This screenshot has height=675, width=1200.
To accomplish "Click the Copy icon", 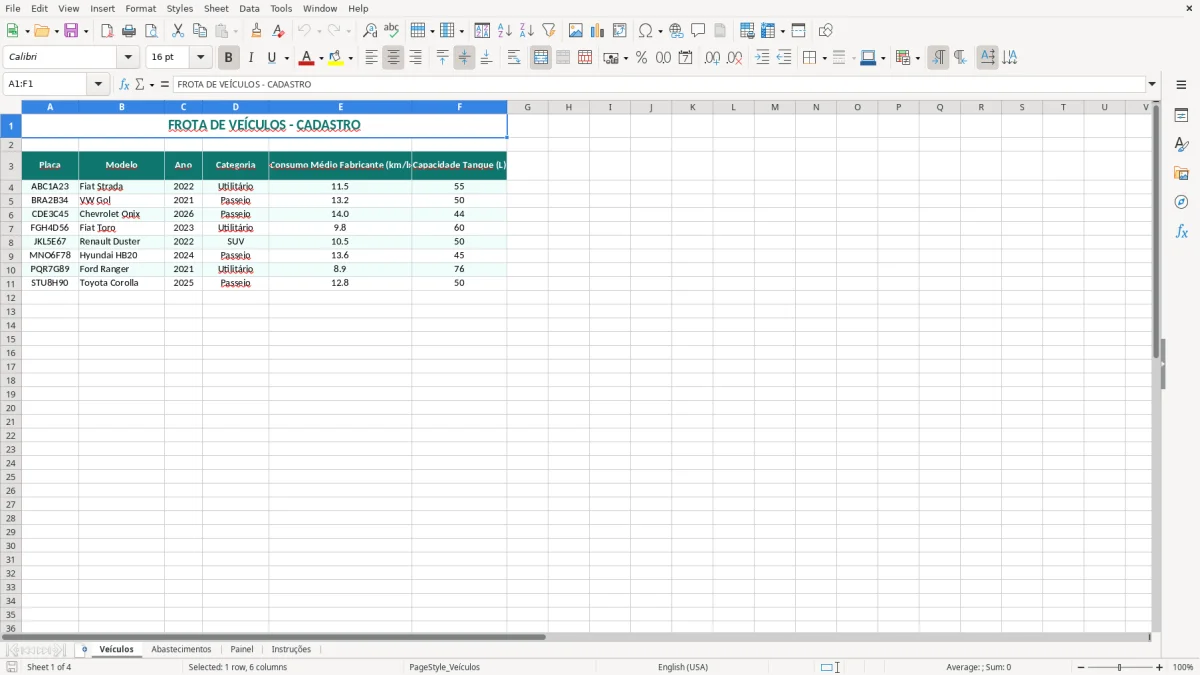I will coord(200,31).
